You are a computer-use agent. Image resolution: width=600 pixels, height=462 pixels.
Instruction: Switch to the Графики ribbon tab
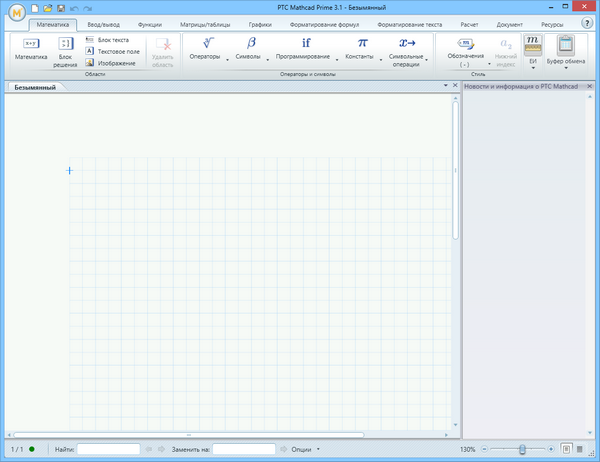pos(260,22)
